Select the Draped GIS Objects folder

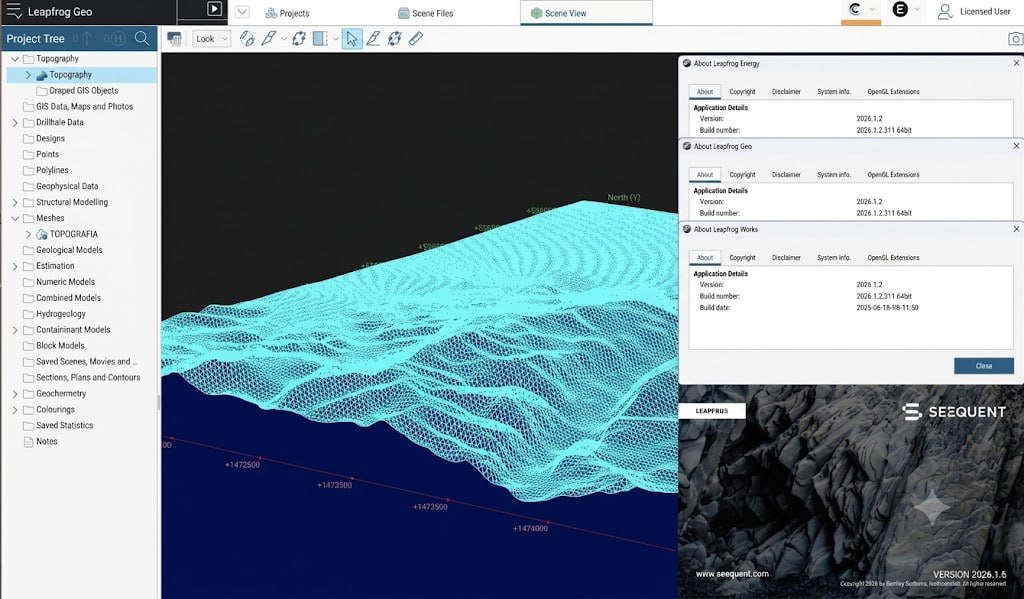click(x=77, y=91)
